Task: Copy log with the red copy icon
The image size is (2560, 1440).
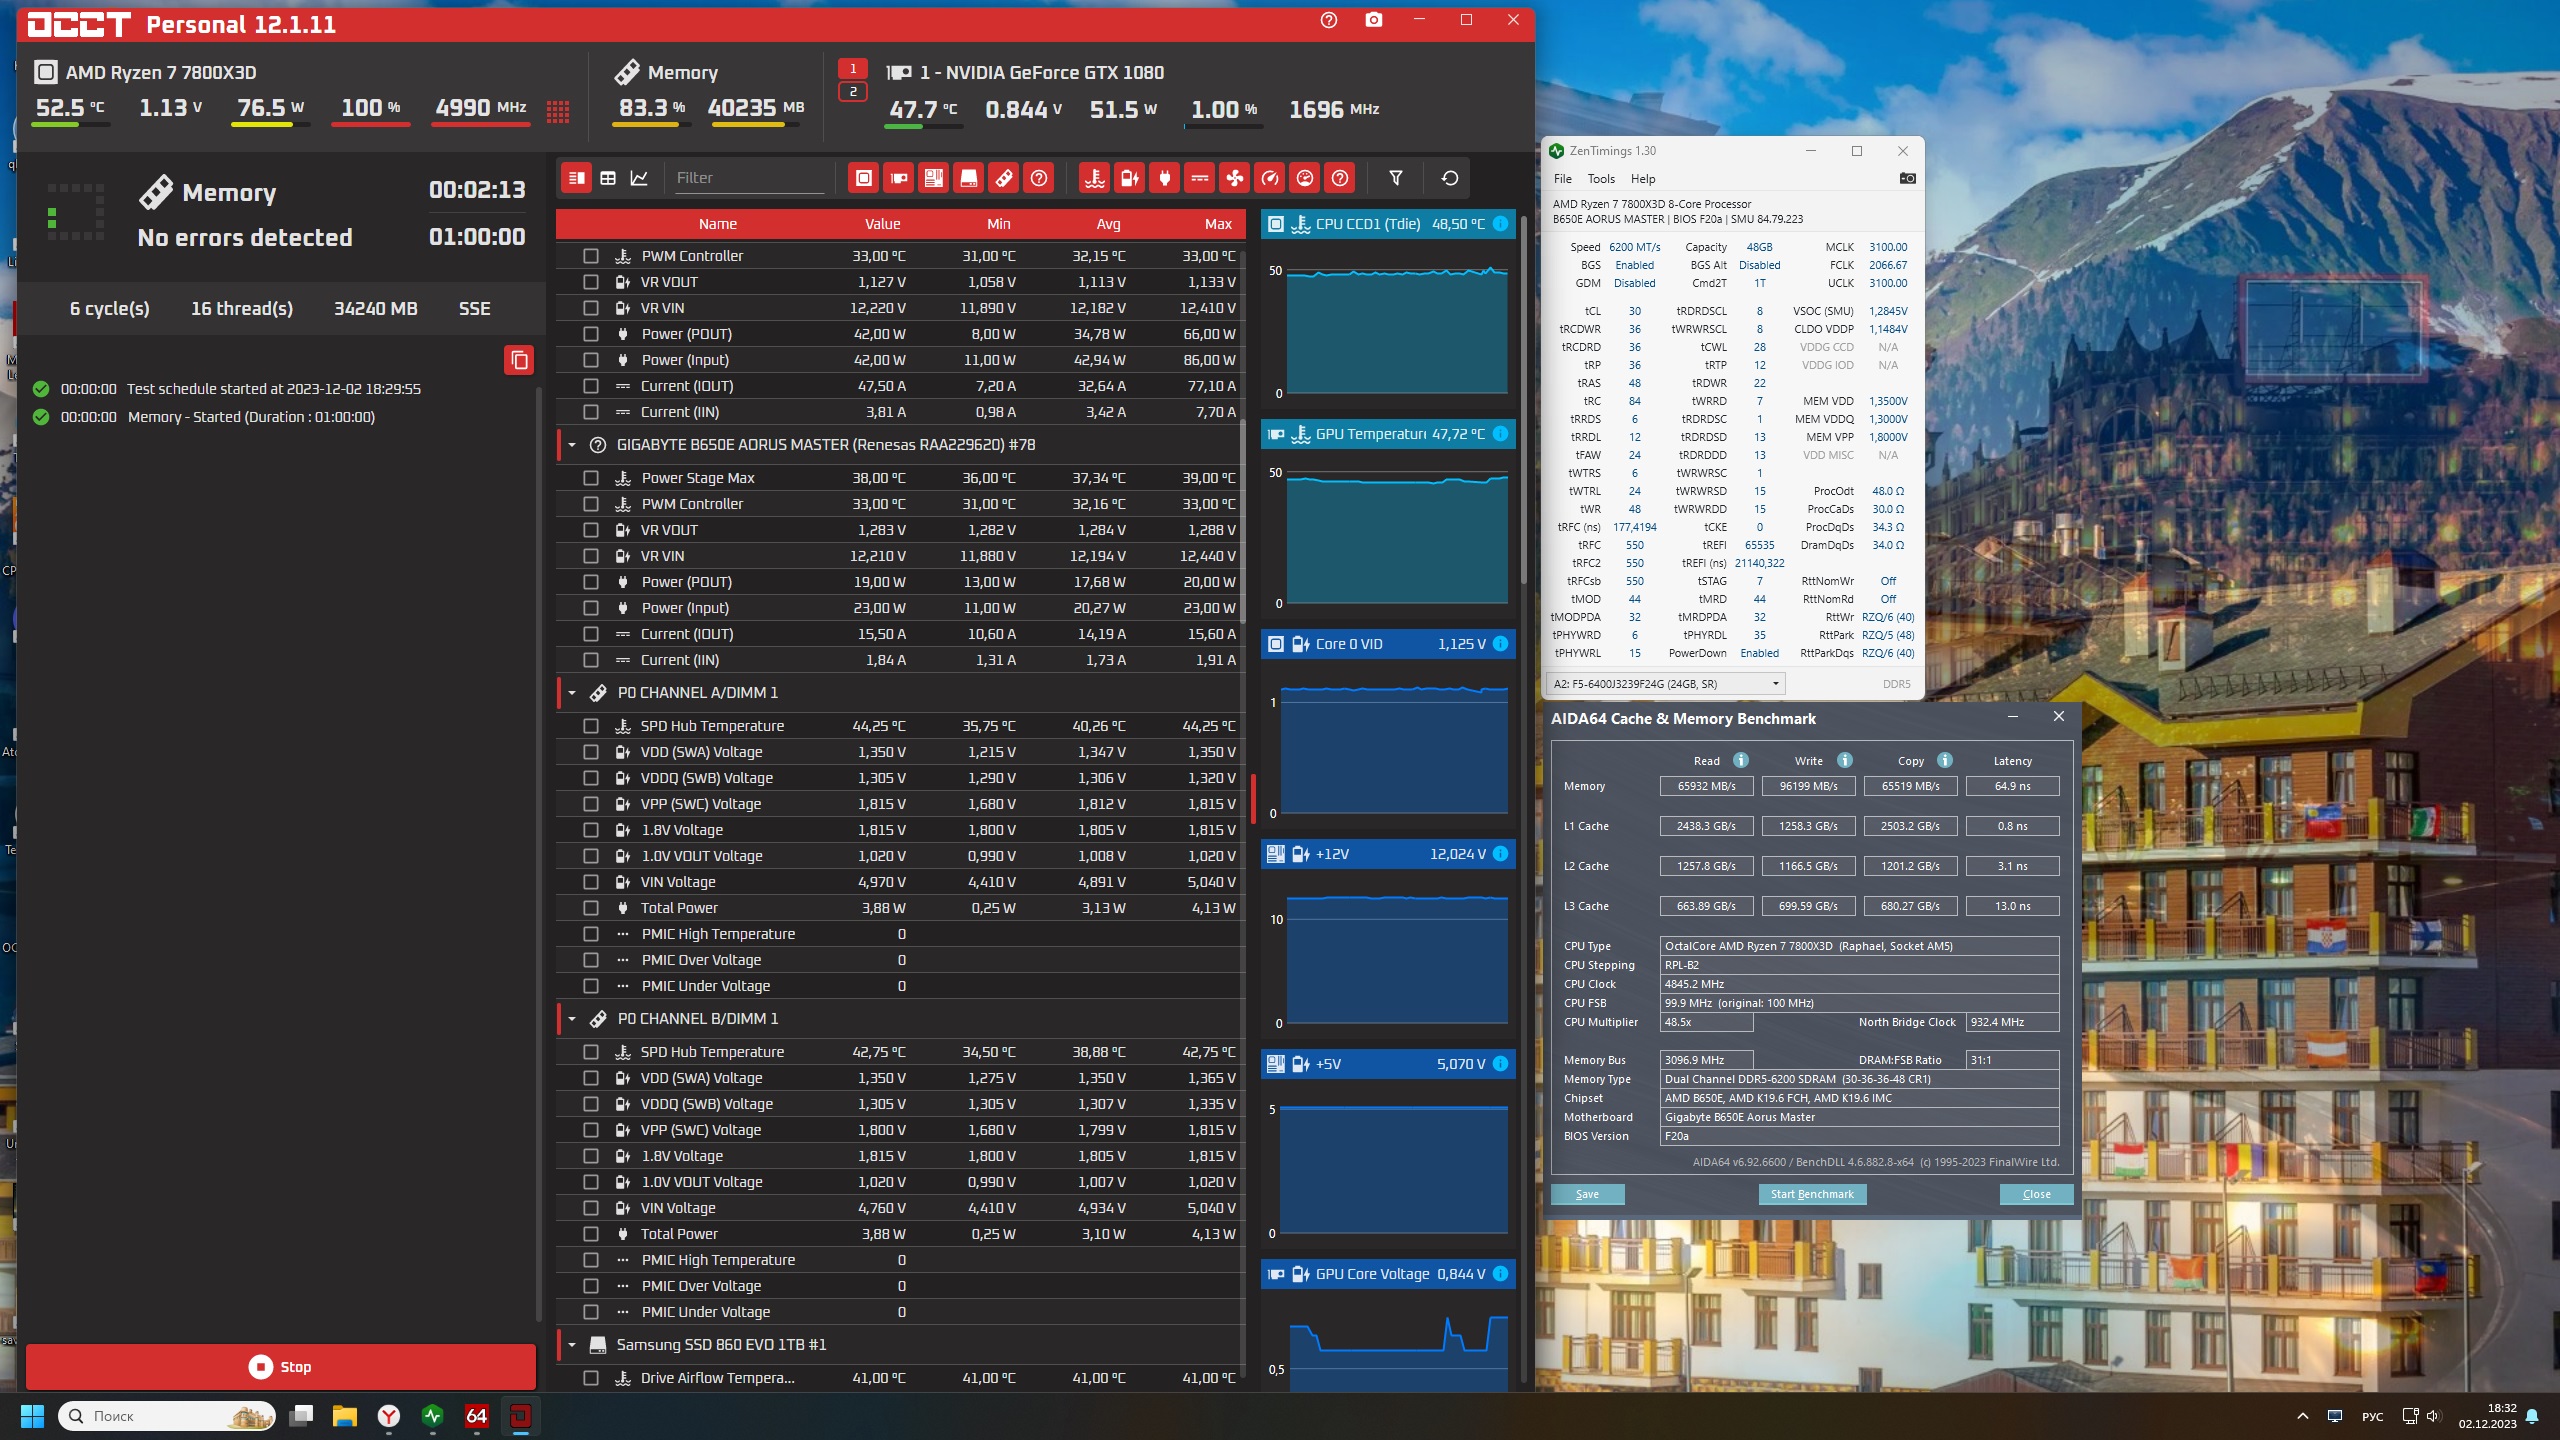Action: pos(519,360)
